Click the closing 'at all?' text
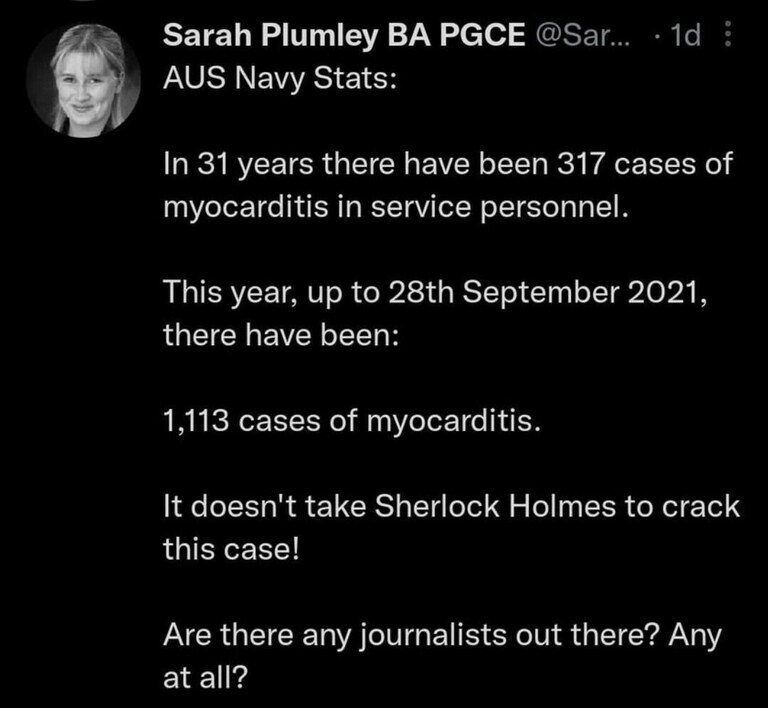The width and height of the screenshot is (768, 708). 206,678
